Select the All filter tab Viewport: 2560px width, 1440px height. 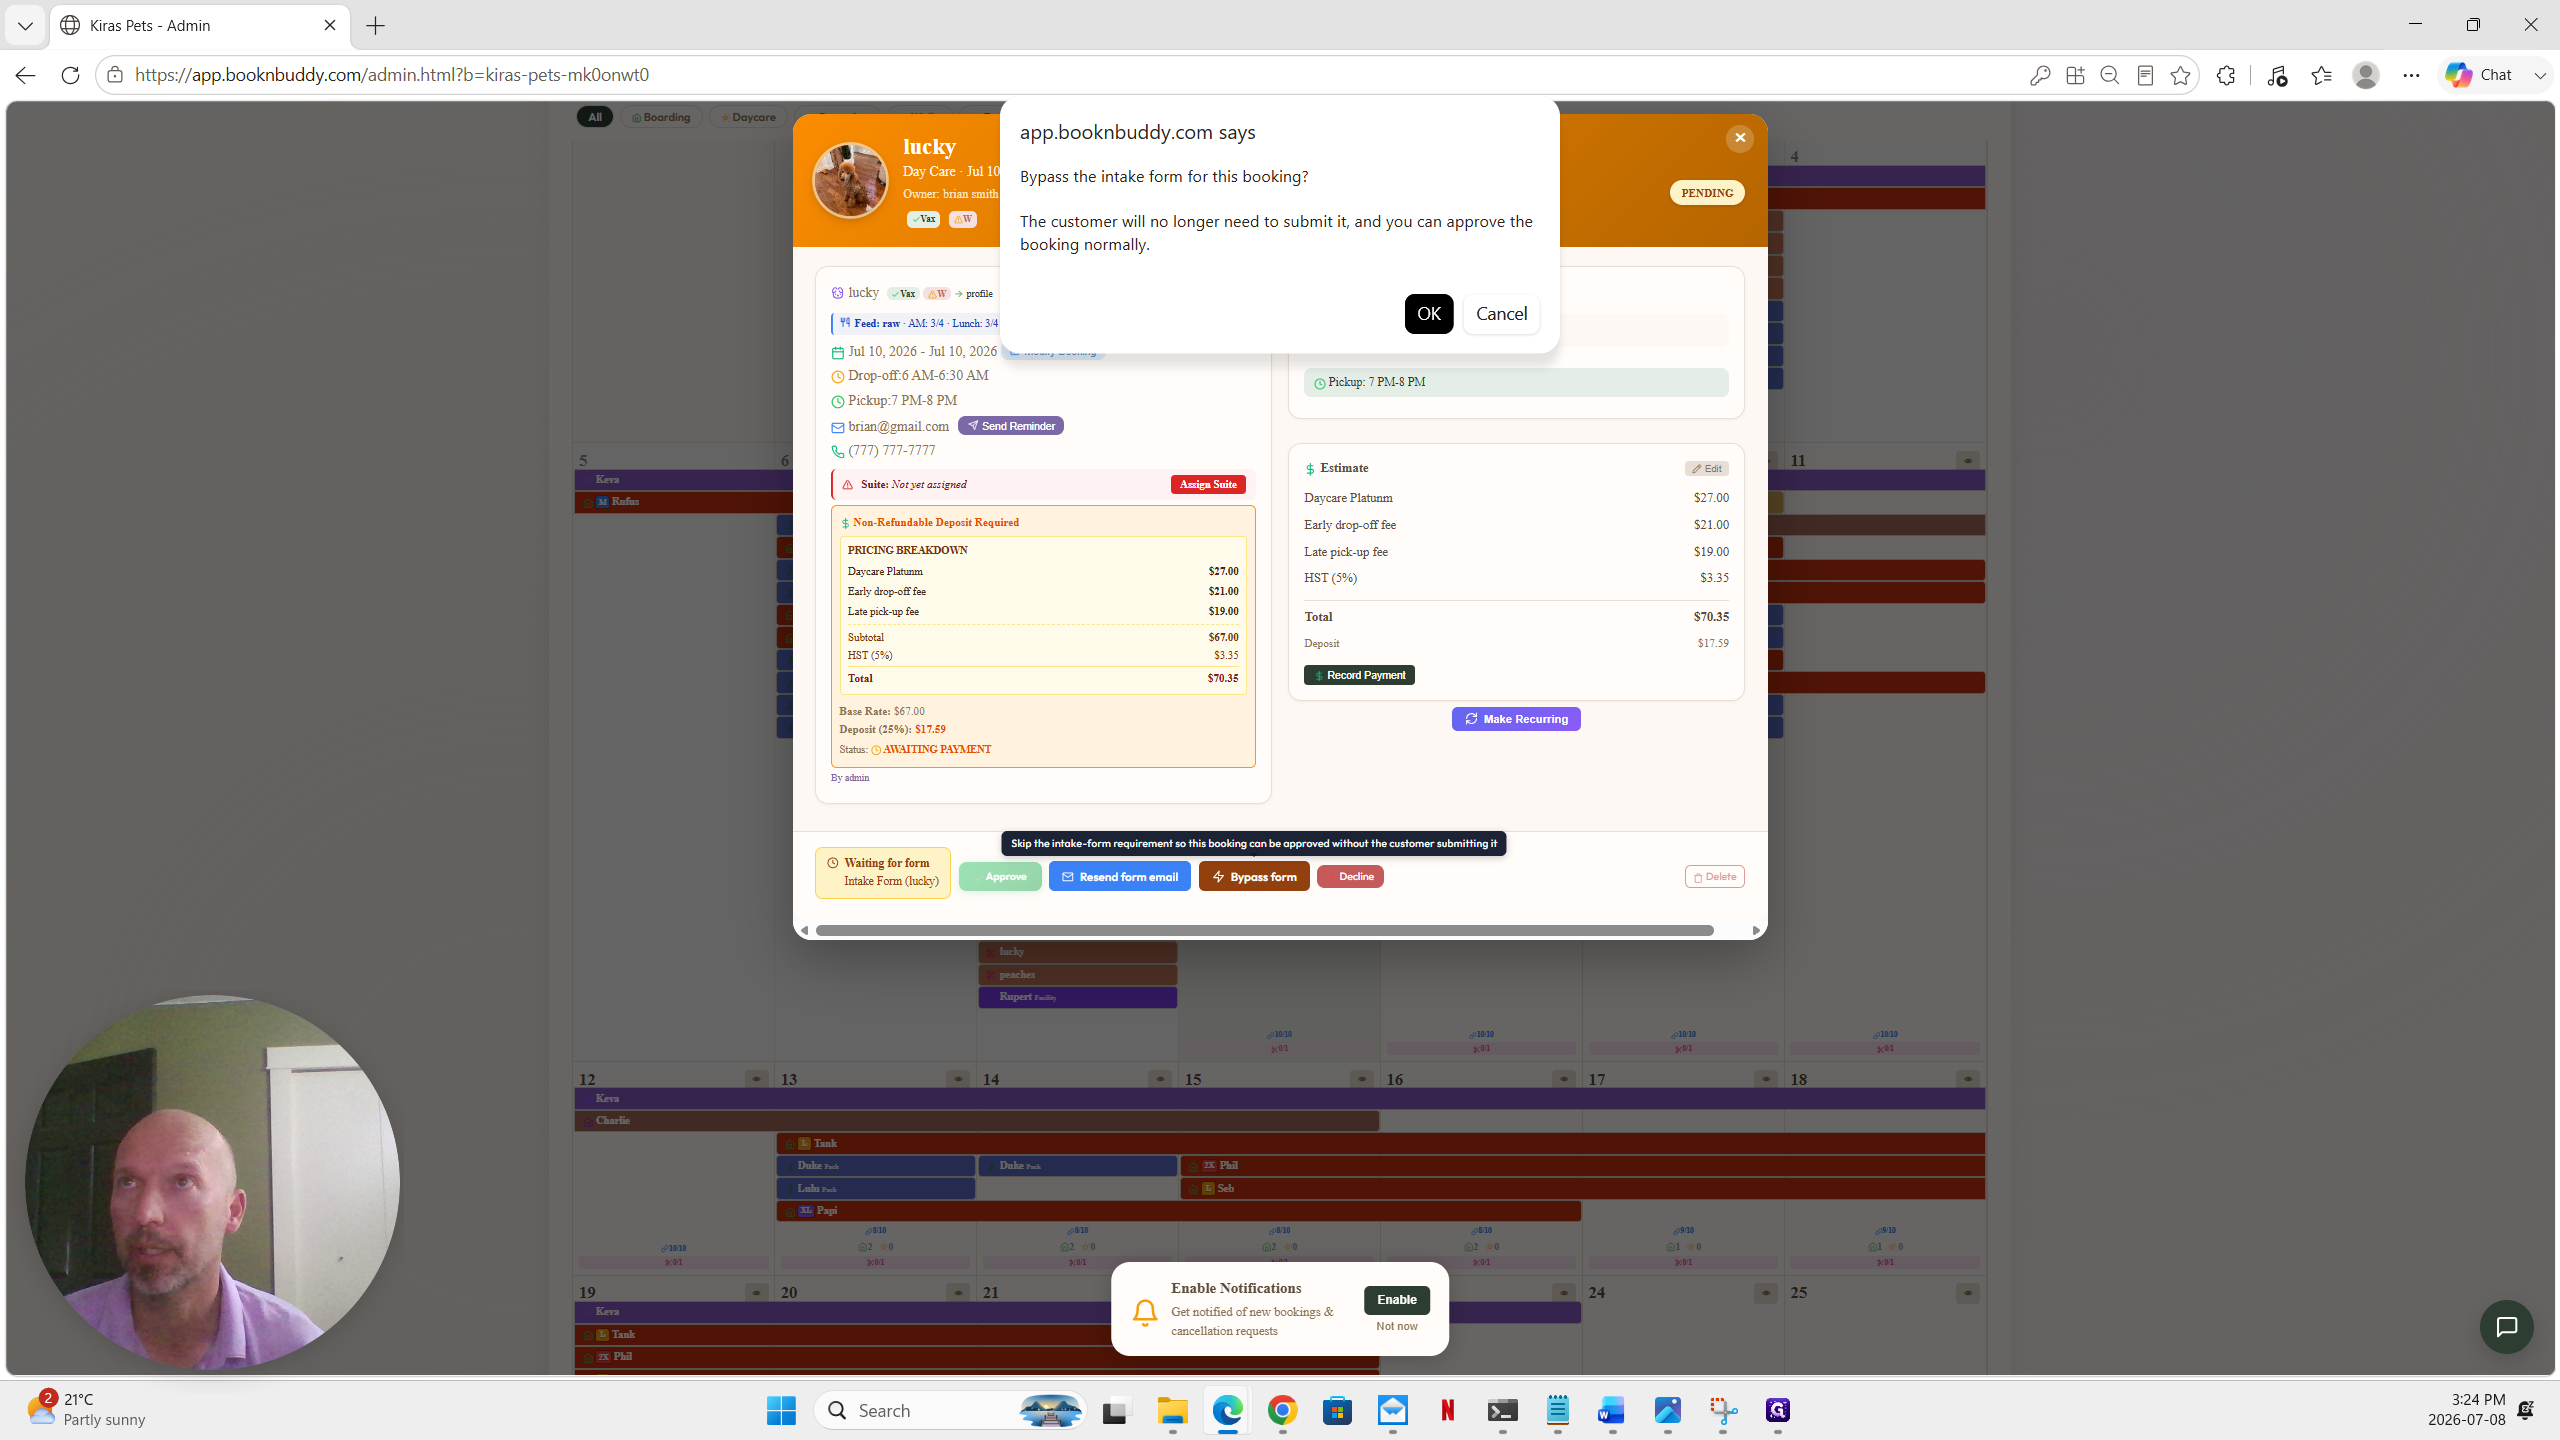(595, 117)
